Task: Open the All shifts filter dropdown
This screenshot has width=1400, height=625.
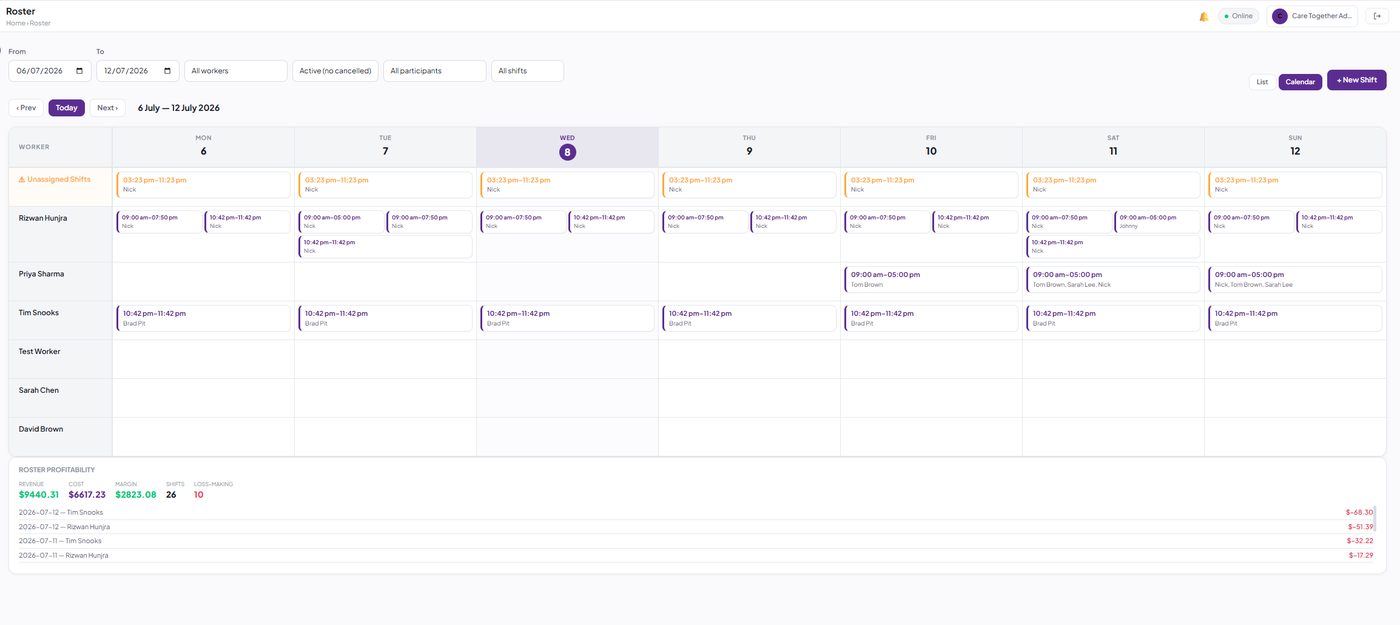Action: [527, 71]
